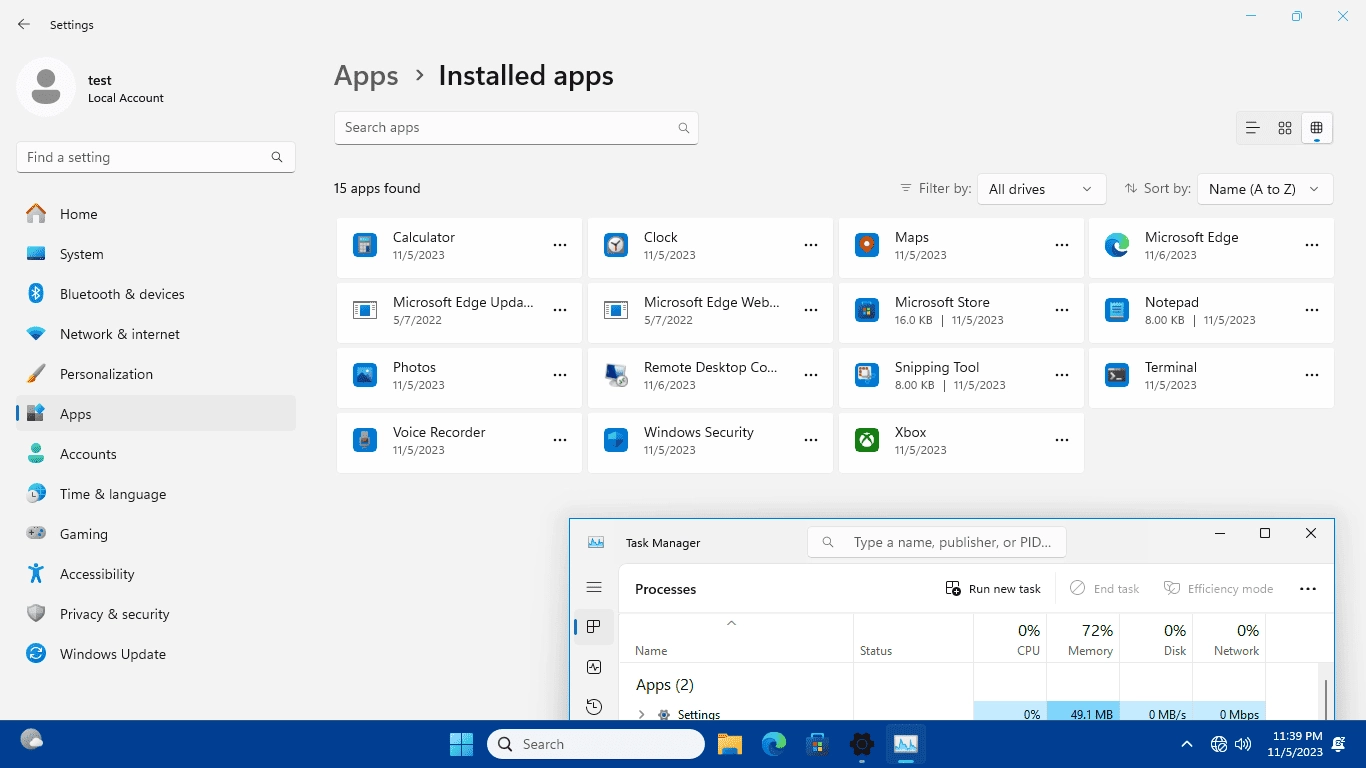Open Task Manager more options menu
The width and height of the screenshot is (1366, 768).
[x=1308, y=589]
